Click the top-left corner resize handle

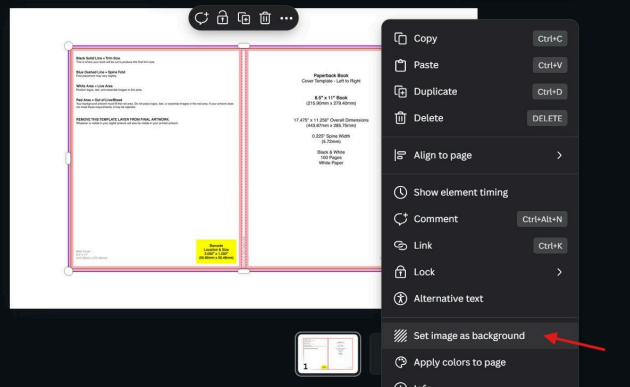click(69, 46)
